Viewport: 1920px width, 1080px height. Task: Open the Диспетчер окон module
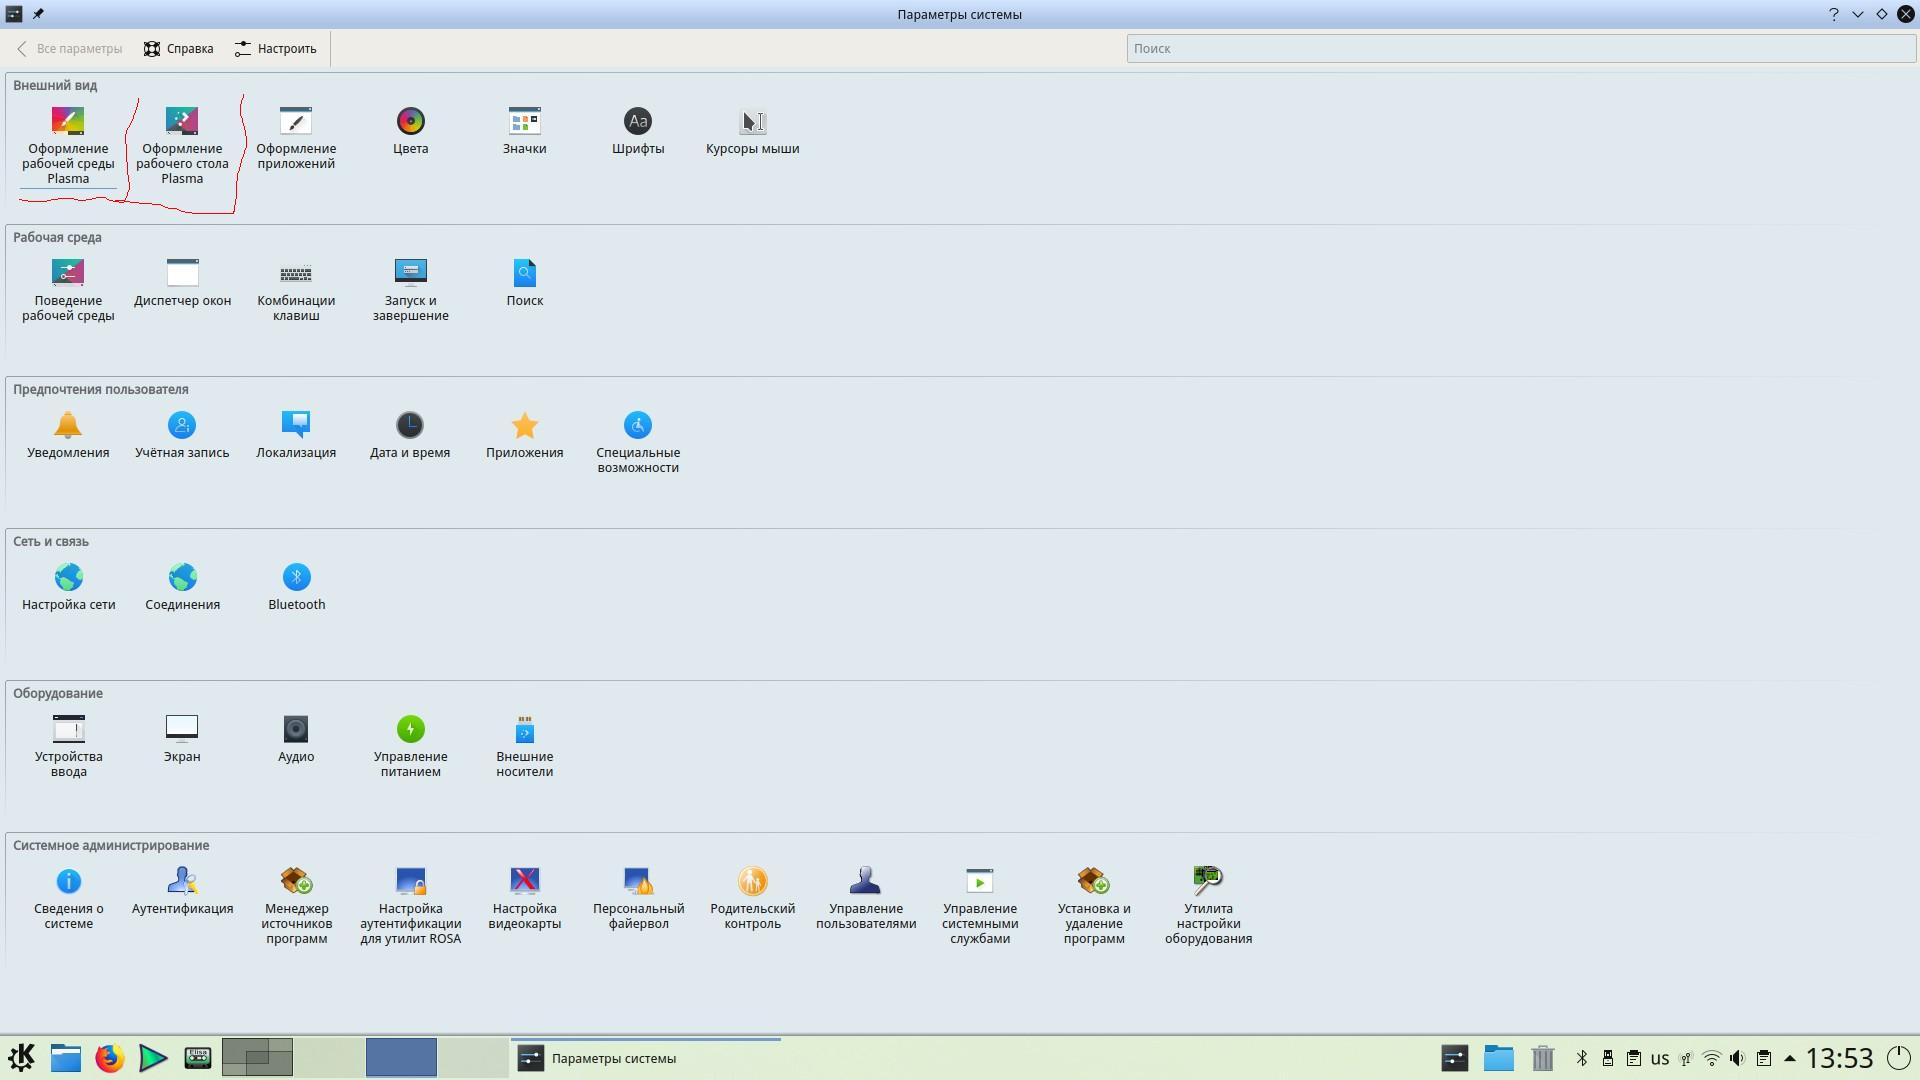point(182,282)
